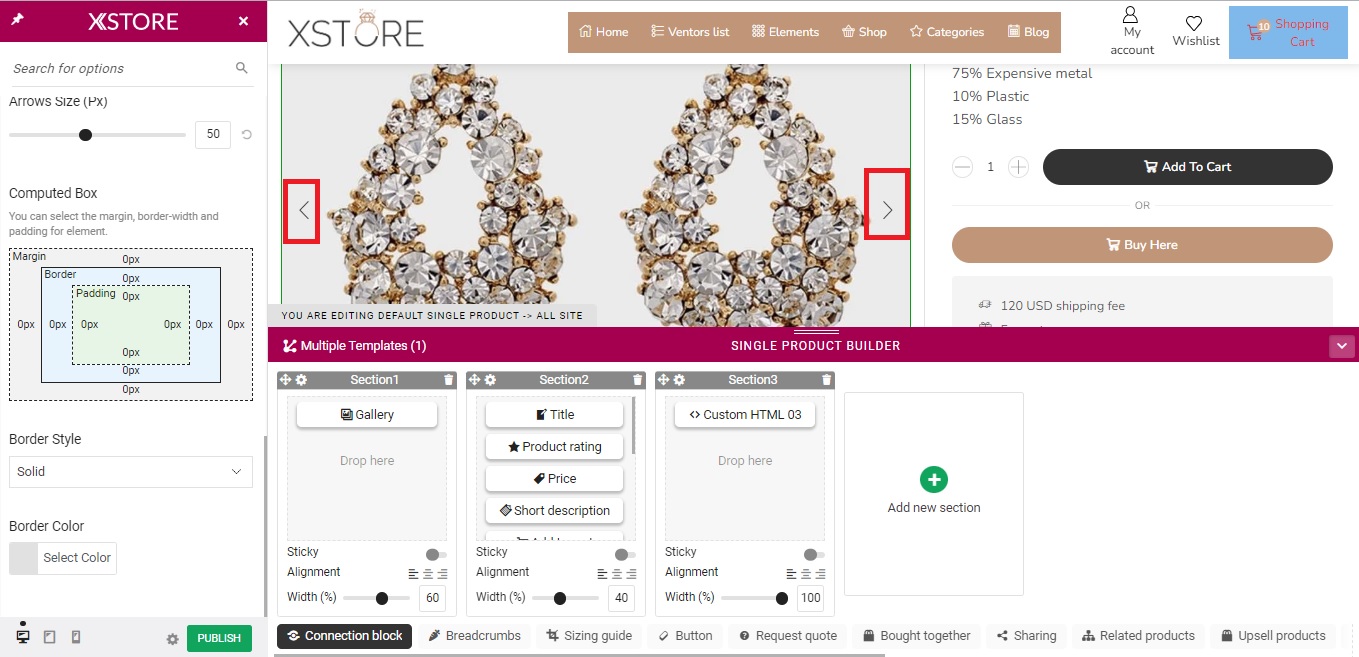Click the green PUBLISH button
Viewport: 1359px width, 657px height.
pyautogui.click(x=219, y=638)
